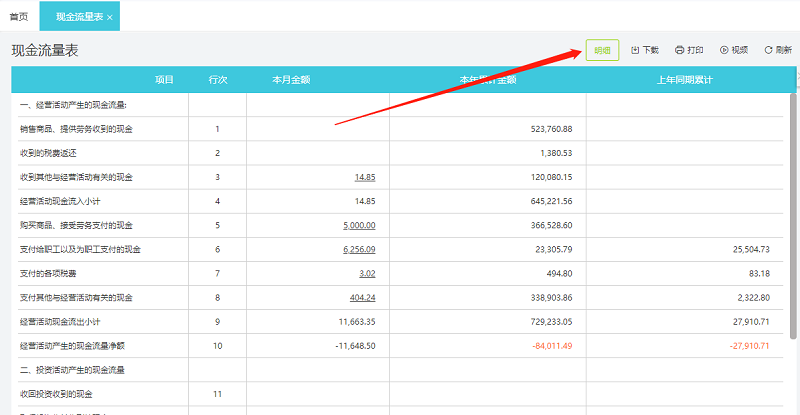Image resolution: width=800 pixels, height=415 pixels.
Task: Click the 14.85 monthly inflow subtotal in row 4
Action: [365, 201]
